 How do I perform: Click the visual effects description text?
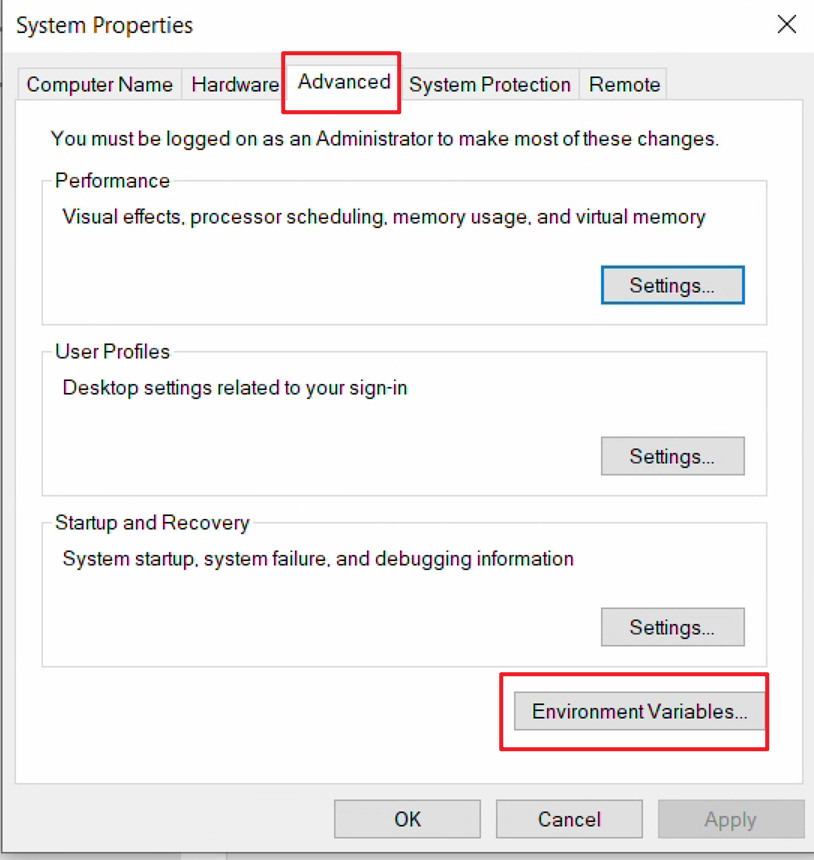(384, 217)
